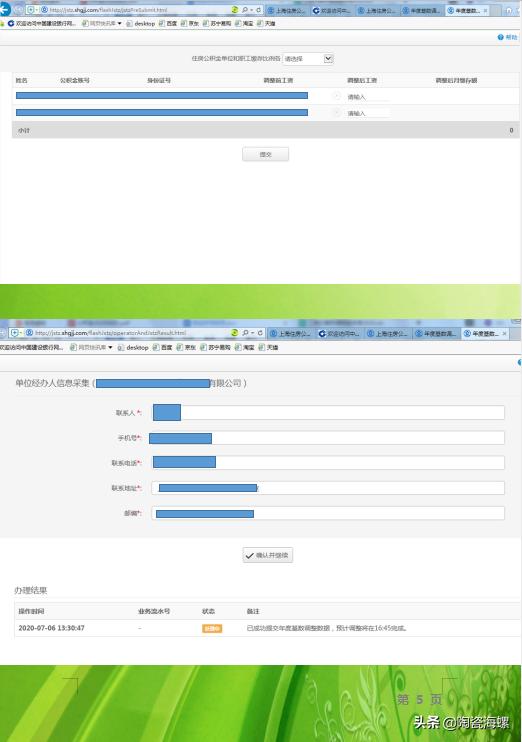Click the 公积金账号 column header
The image size is (522, 742).
tap(75, 80)
